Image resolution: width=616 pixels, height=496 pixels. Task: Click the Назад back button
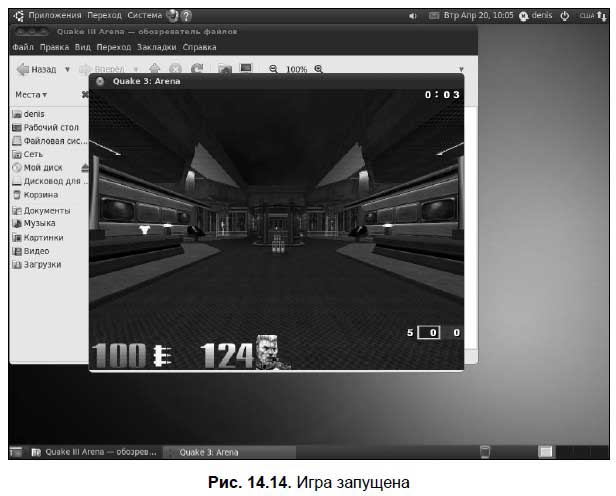(36, 70)
